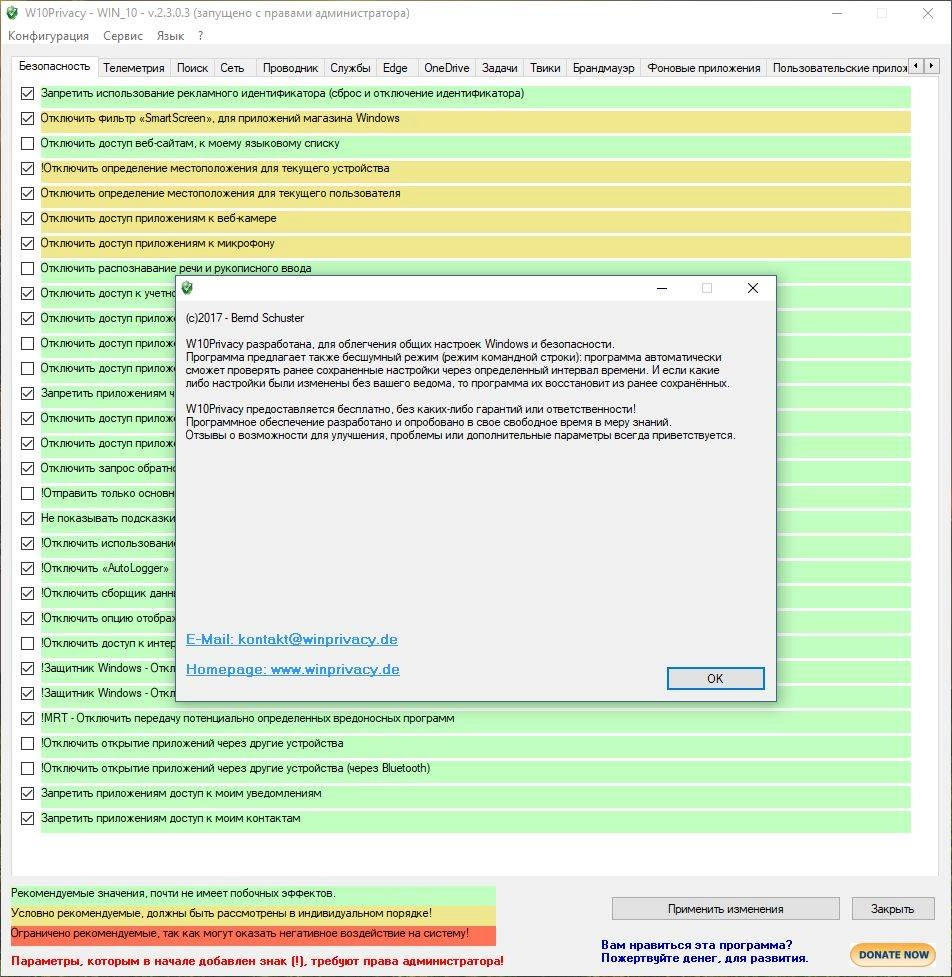952x977 pixels.
Task: Click the Закрыть button
Action: (892, 909)
